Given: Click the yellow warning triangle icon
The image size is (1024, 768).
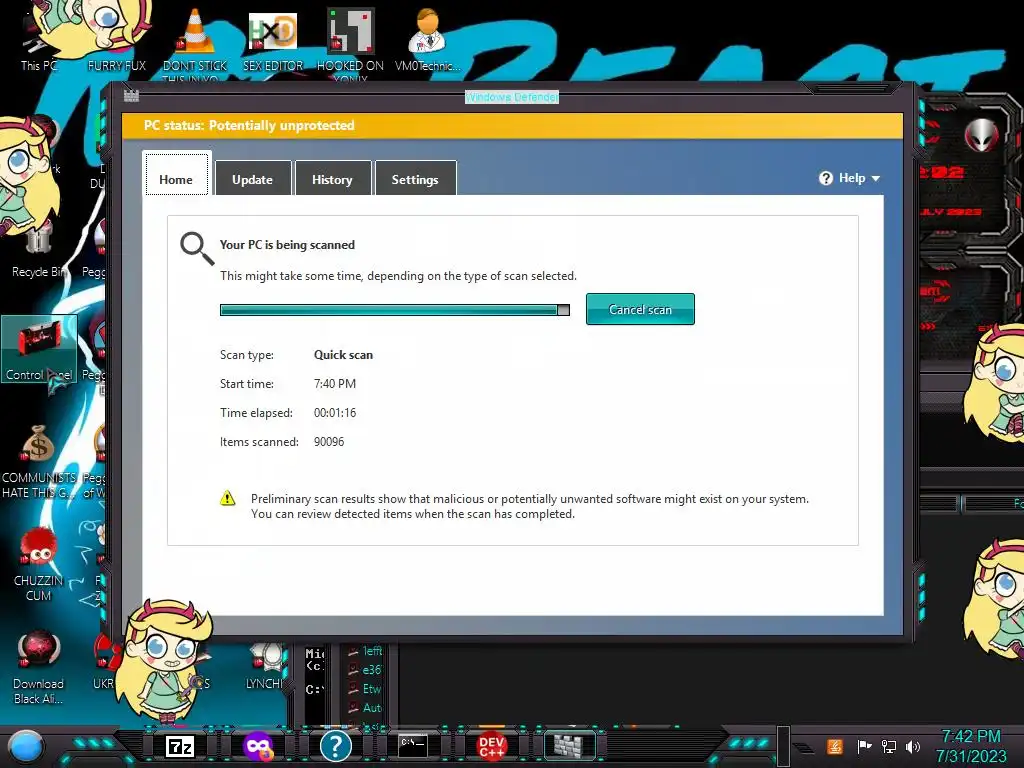Looking at the screenshot, I should click(x=227, y=498).
